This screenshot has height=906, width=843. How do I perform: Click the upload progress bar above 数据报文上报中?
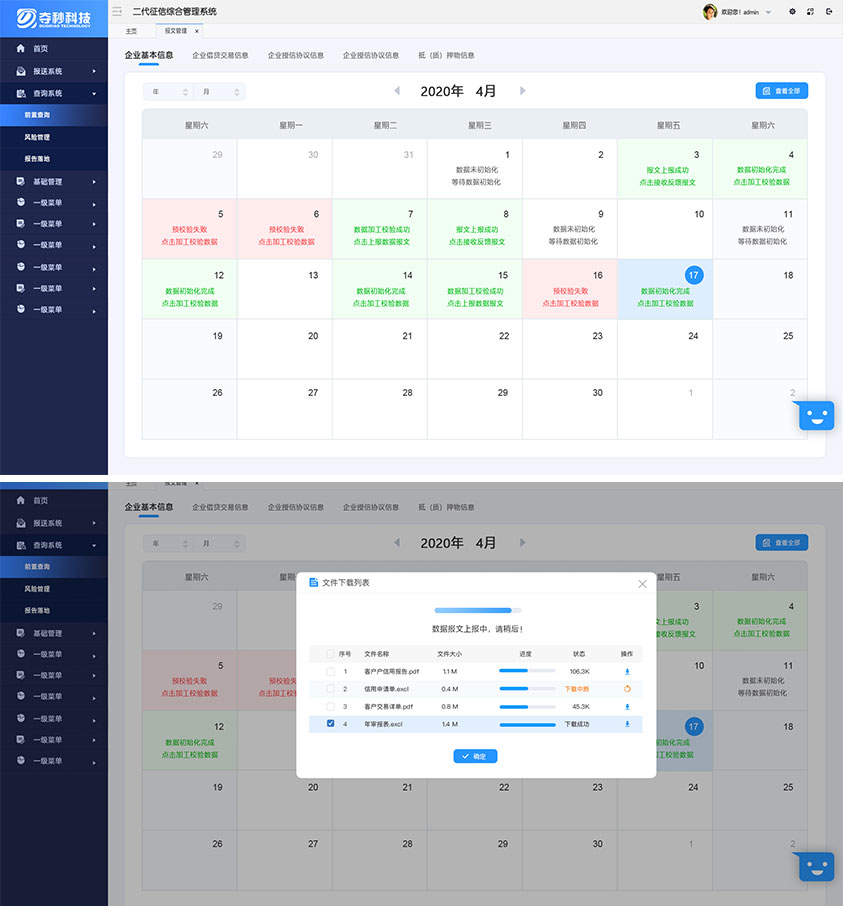[477, 609]
